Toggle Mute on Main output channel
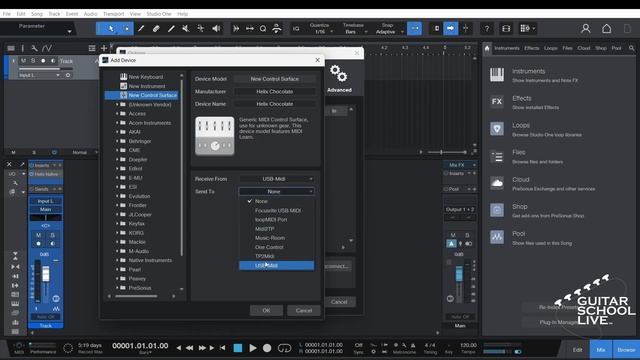640x360 pixels. tap(453, 236)
